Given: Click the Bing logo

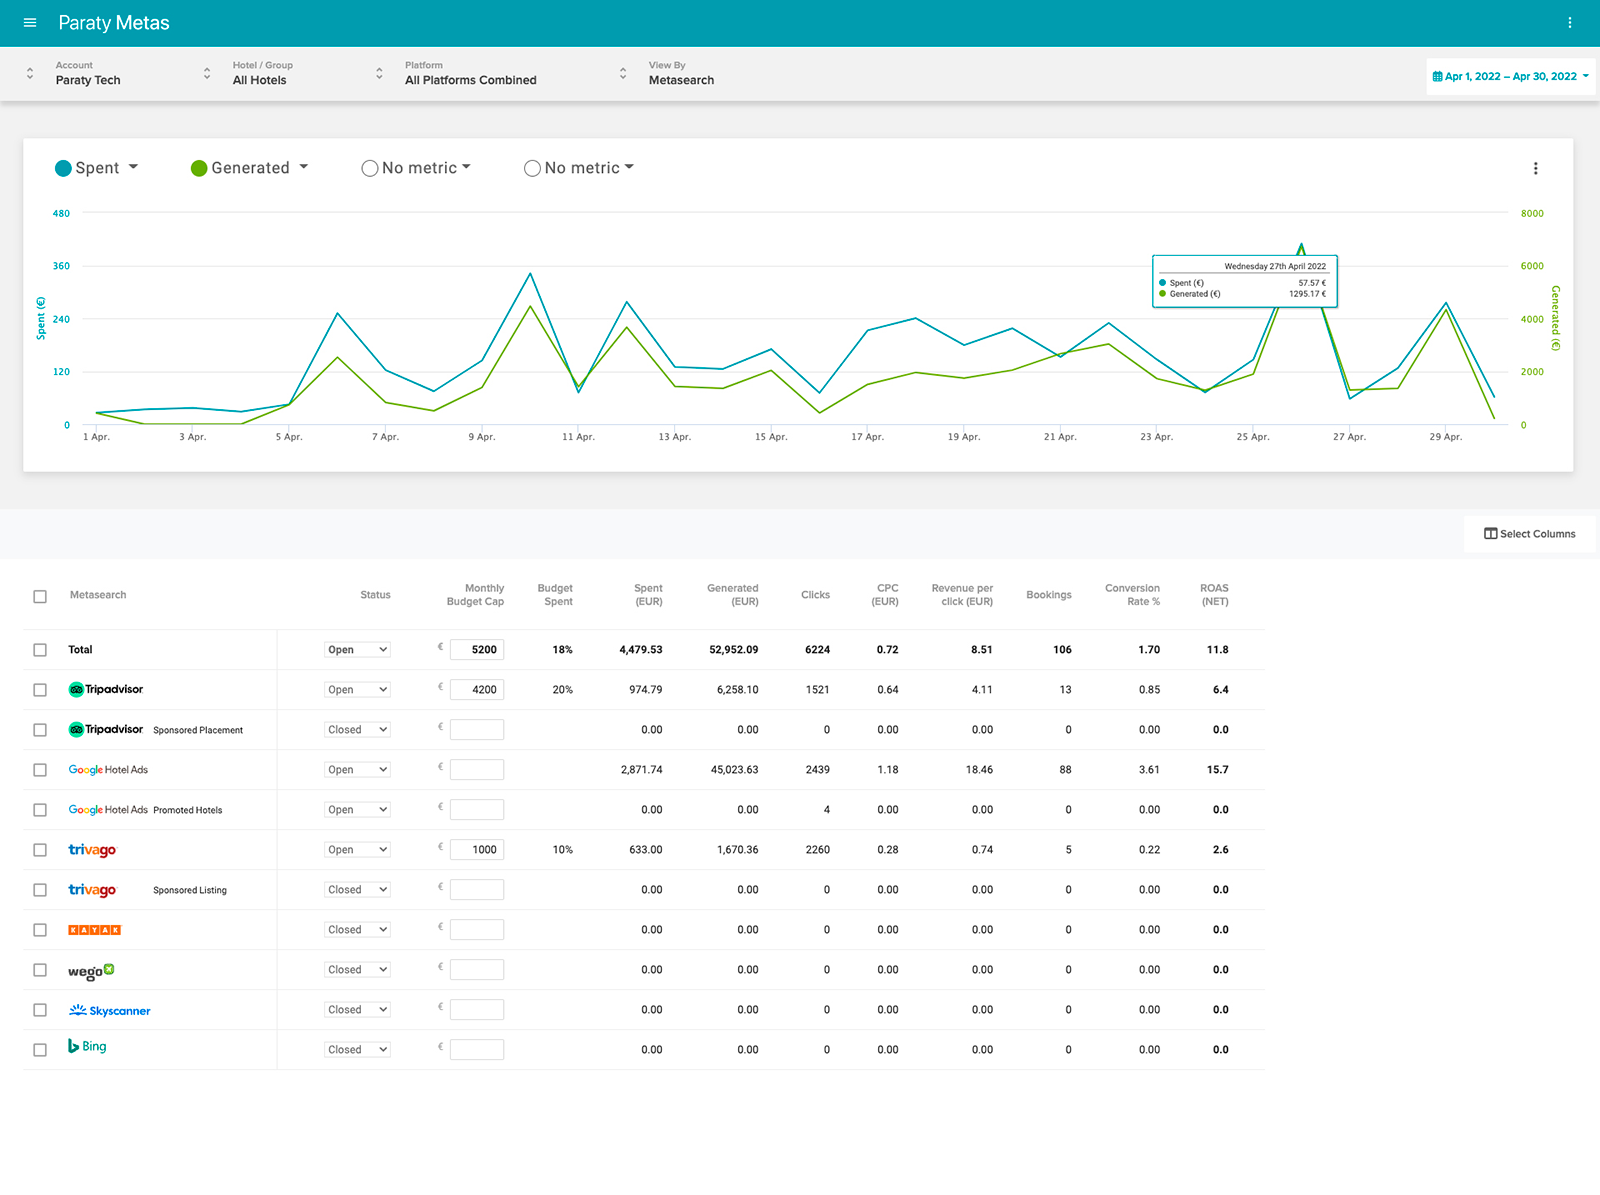Looking at the screenshot, I should tap(87, 1046).
